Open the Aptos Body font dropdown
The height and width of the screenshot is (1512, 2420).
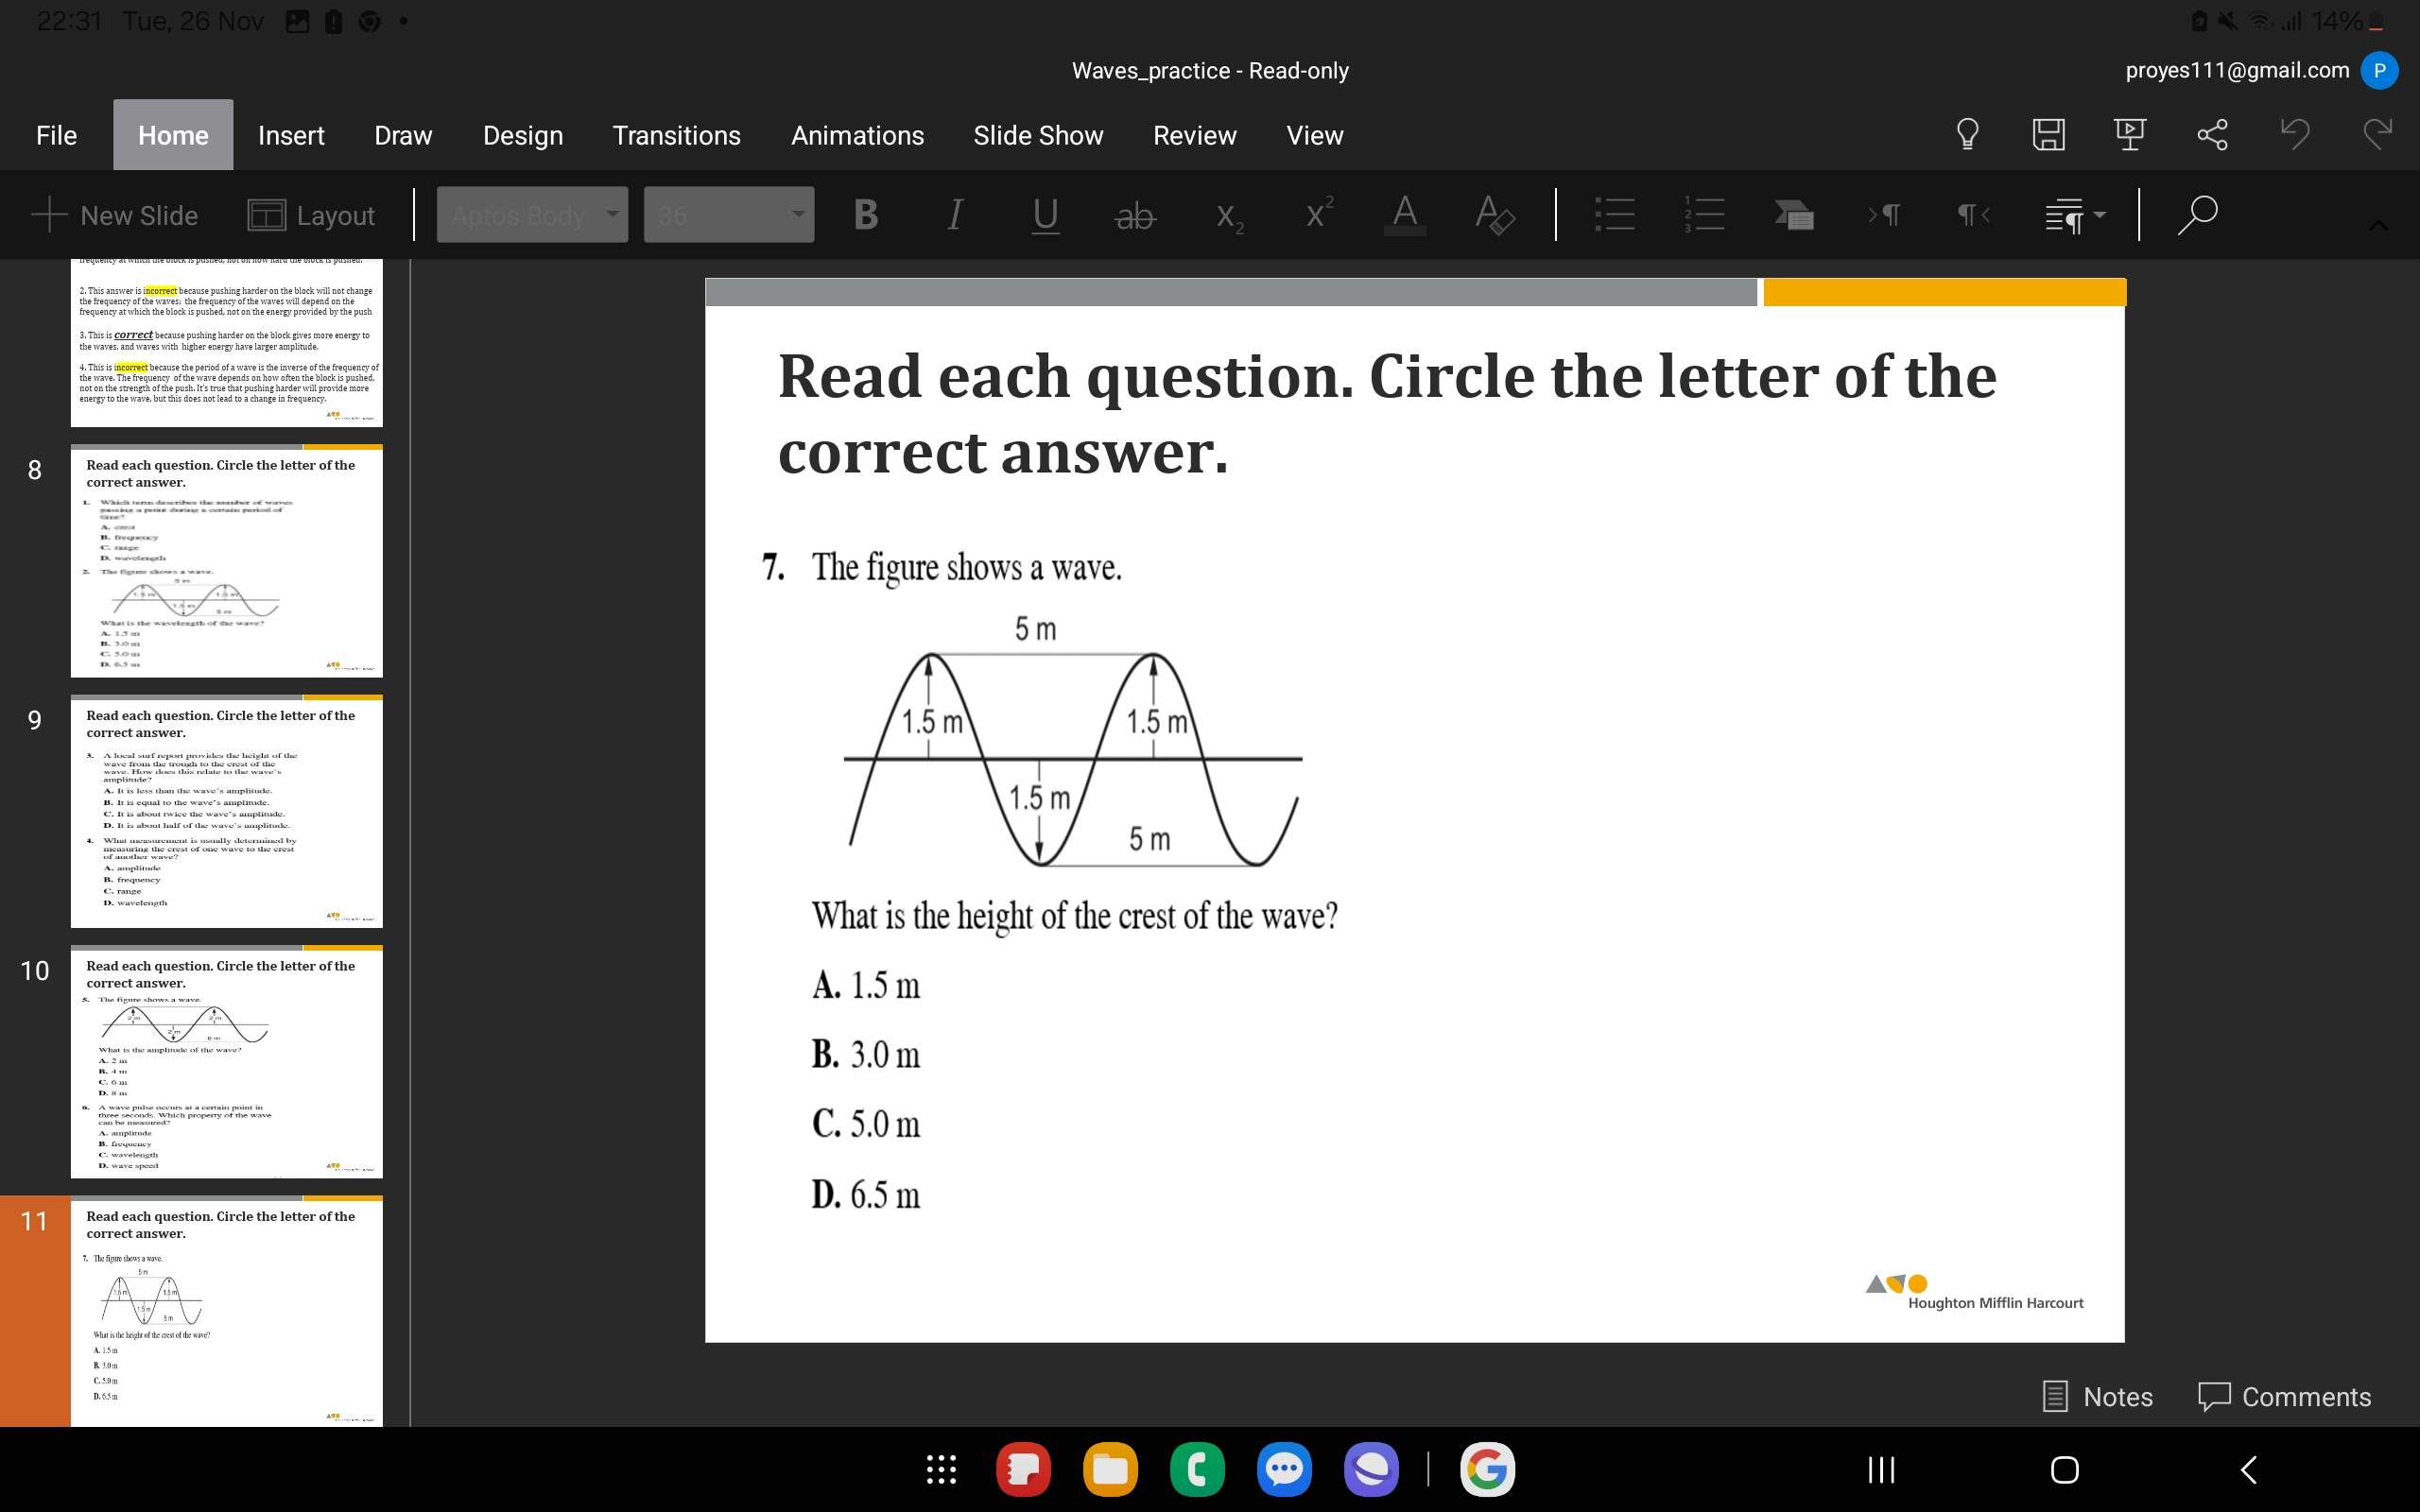pyautogui.click(x=532, y=214)
